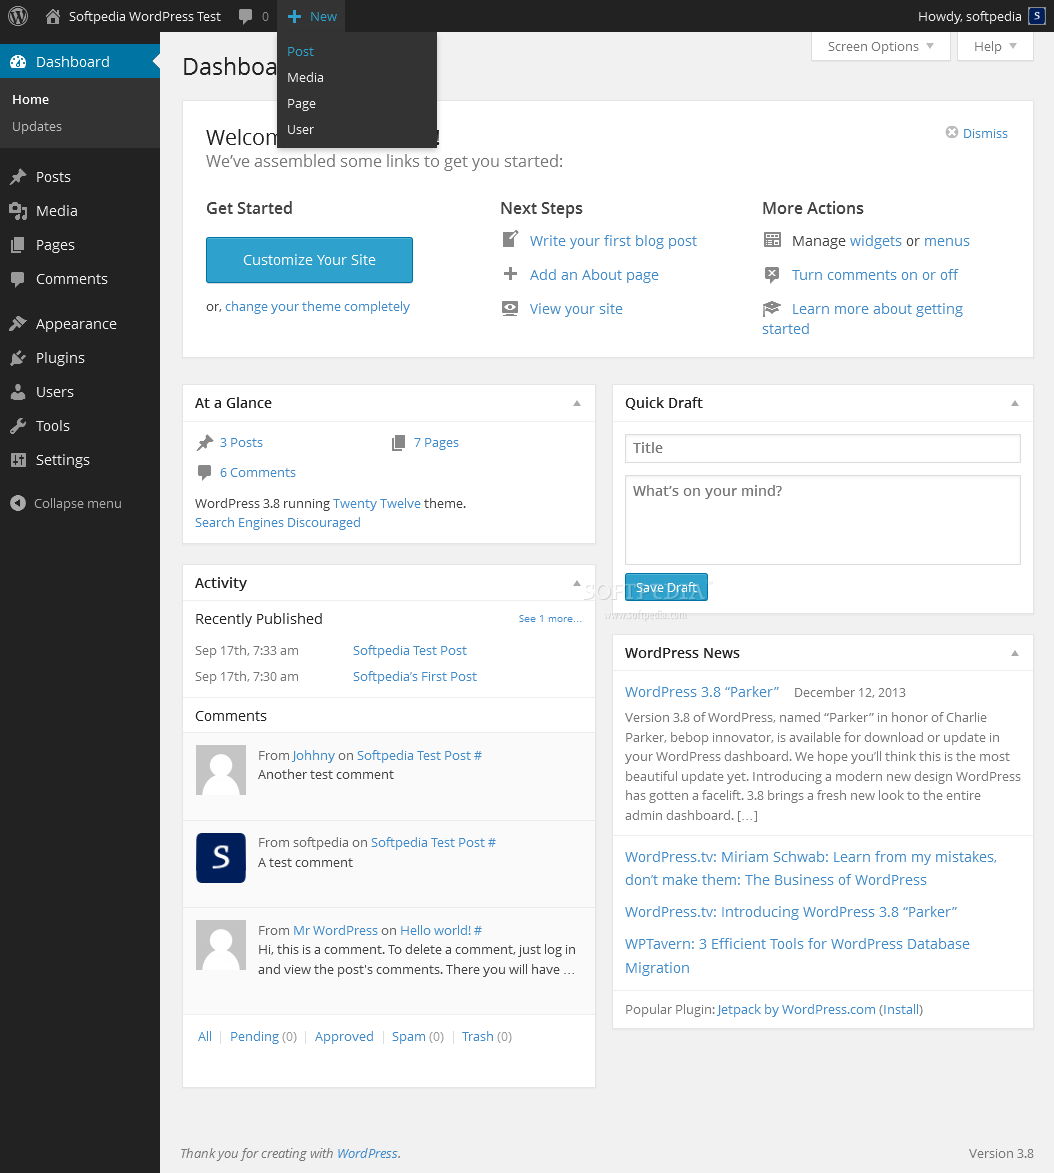The image size is (1054, 1173).
Task: Open the Twenty Twelve theme link
Action: [x=376, y=503]
